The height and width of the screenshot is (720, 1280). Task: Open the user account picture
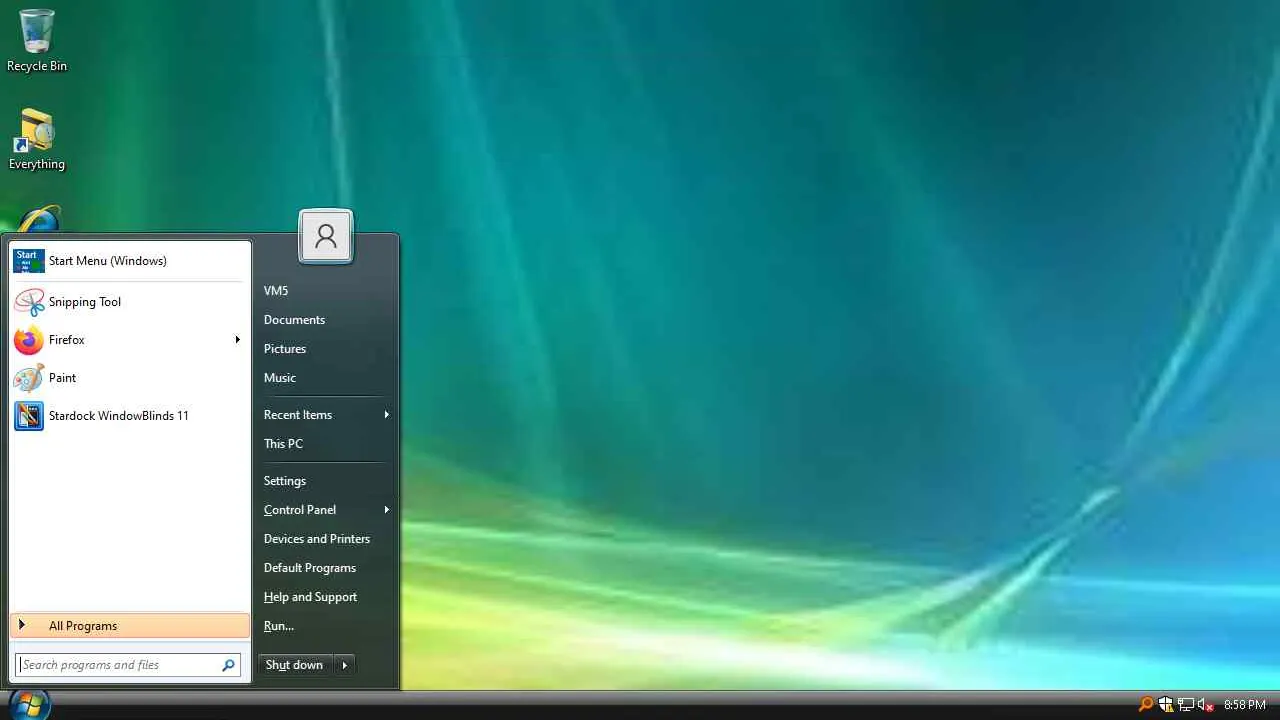[326, 236]
